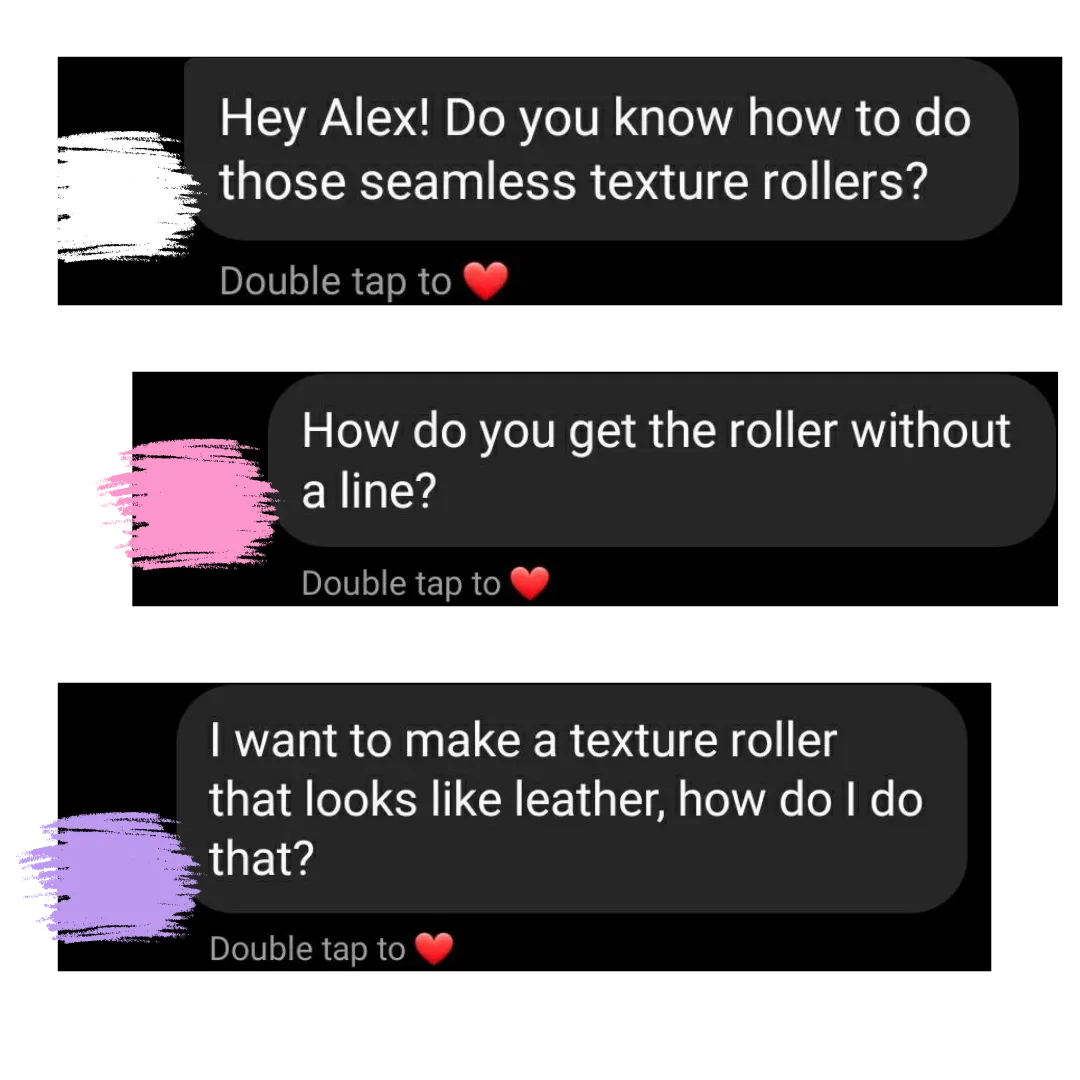Tap the red heart under the roller-line message
1080x1080 pixels.
530,583
